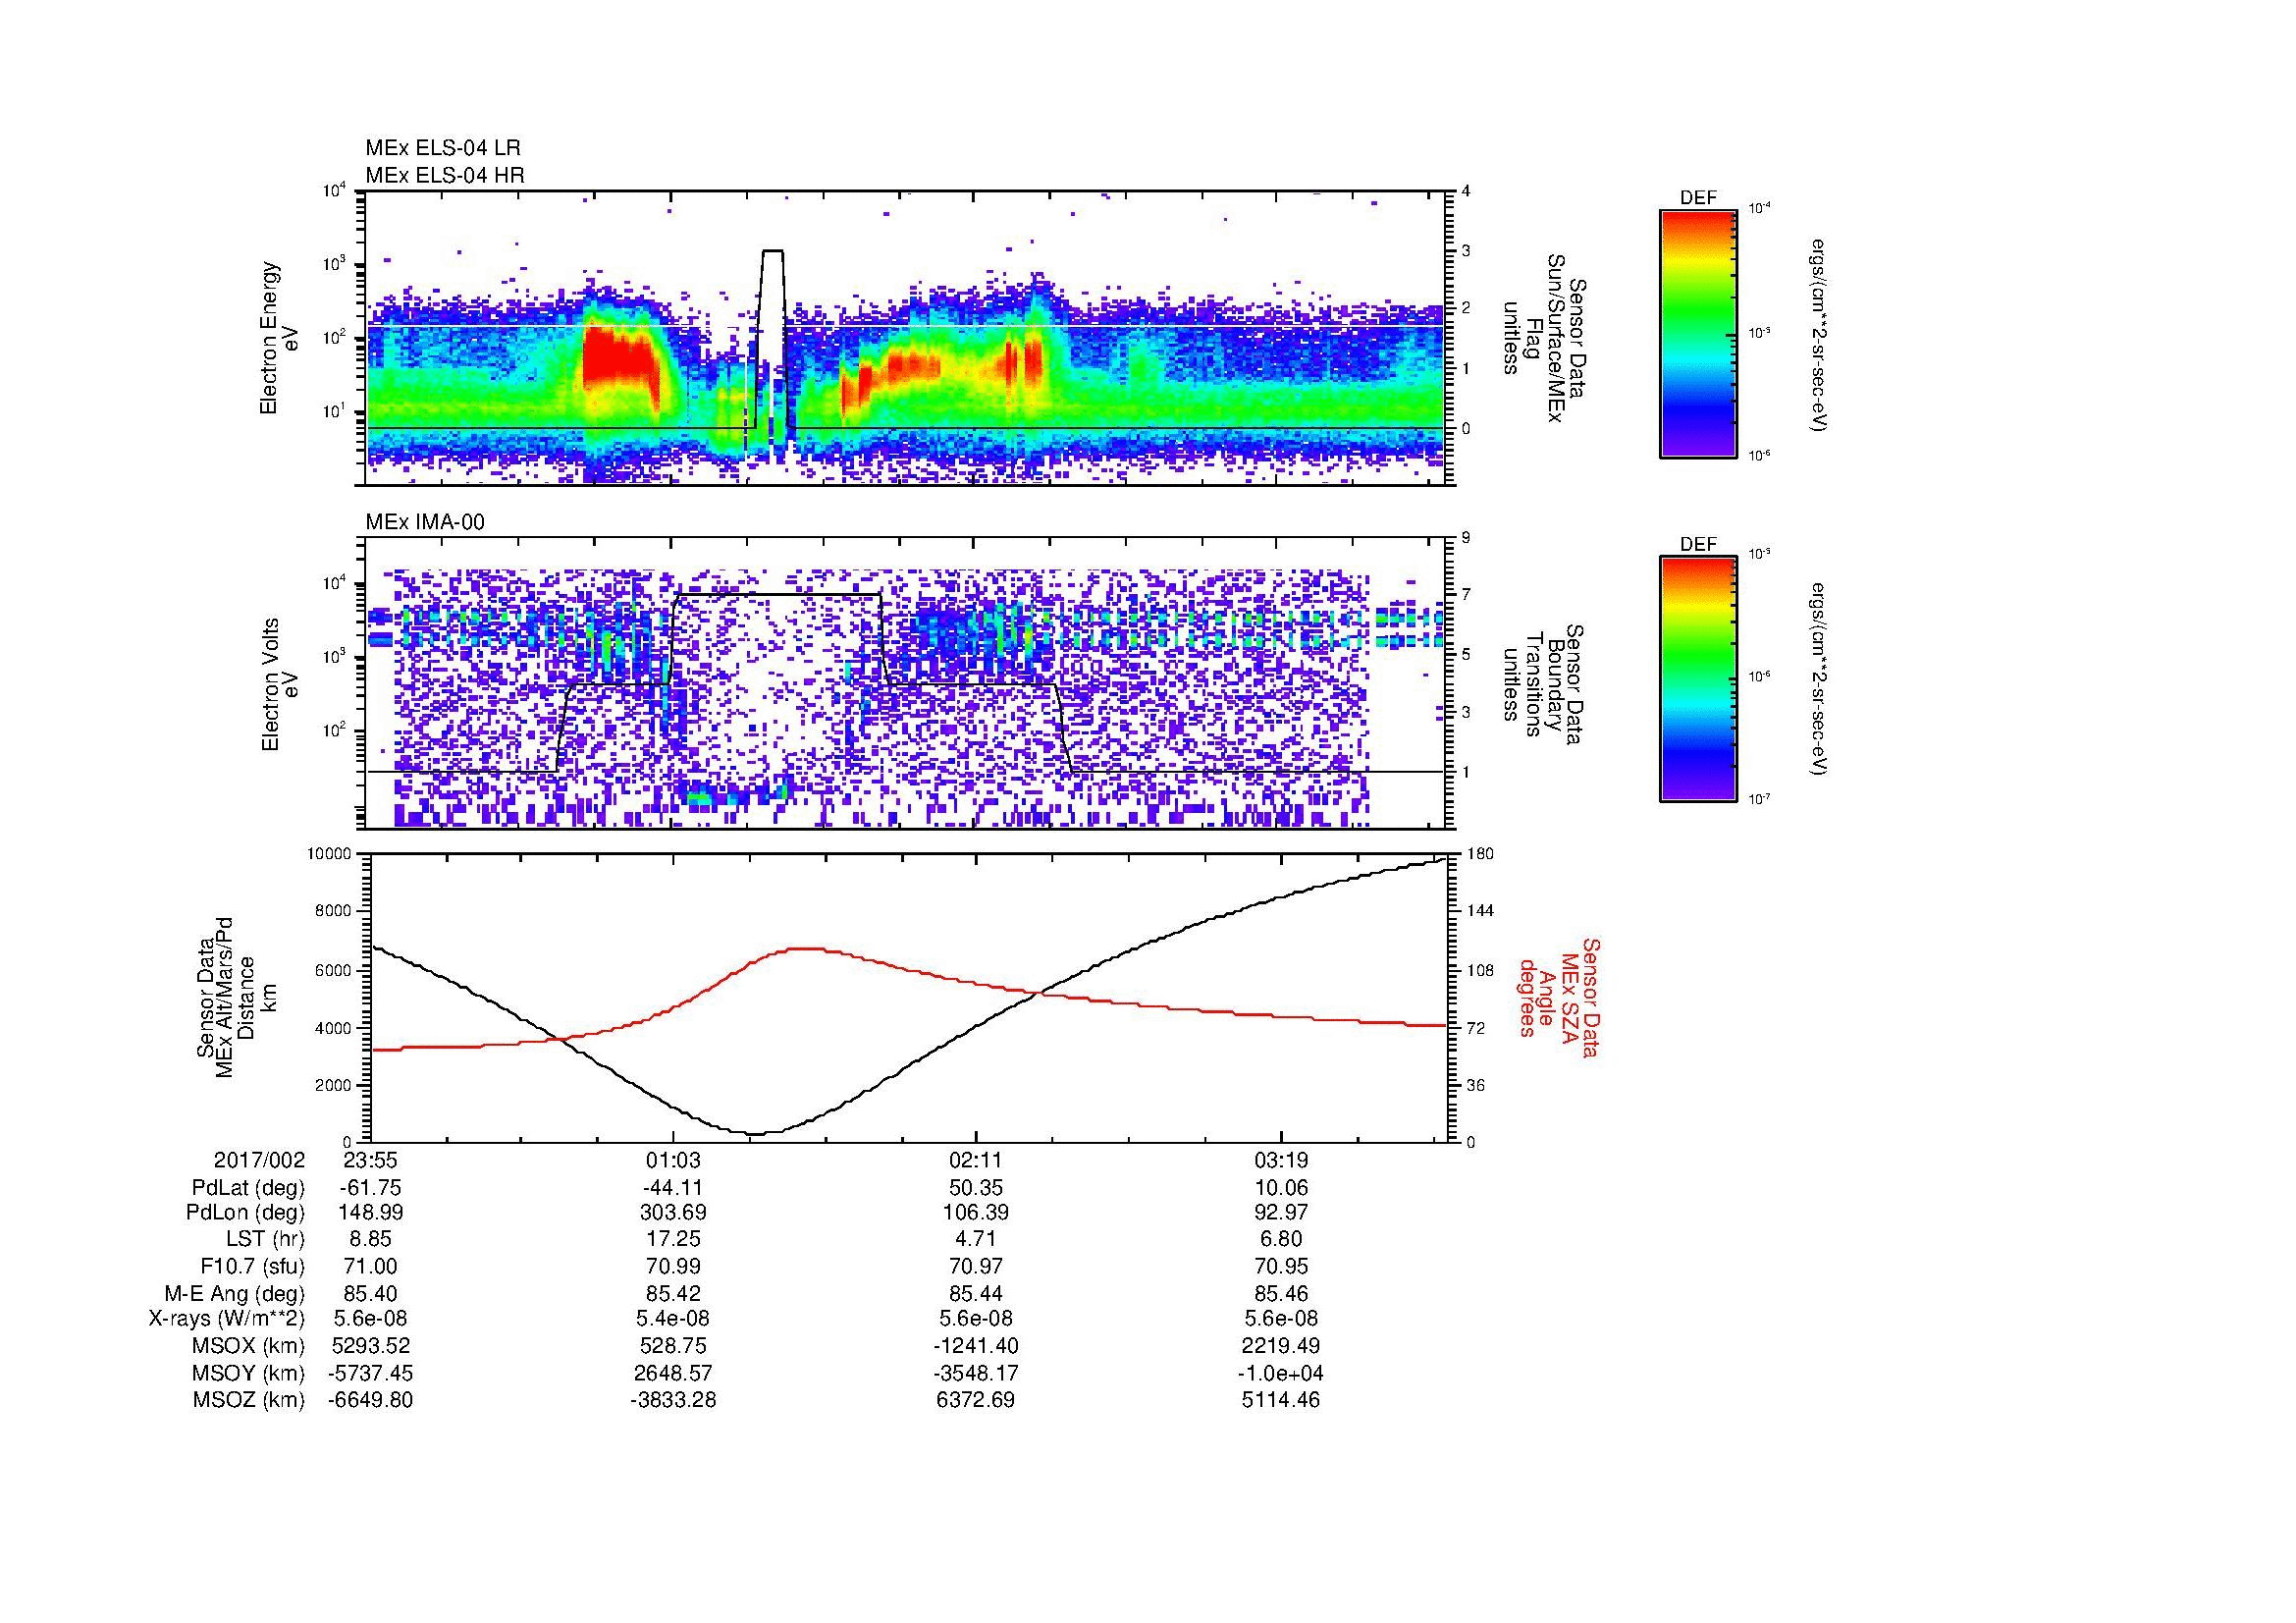This screenshot has width=2296, height=1623.
Task: Click the 10000 altitude axis tick label
Action: pos(328,854)
